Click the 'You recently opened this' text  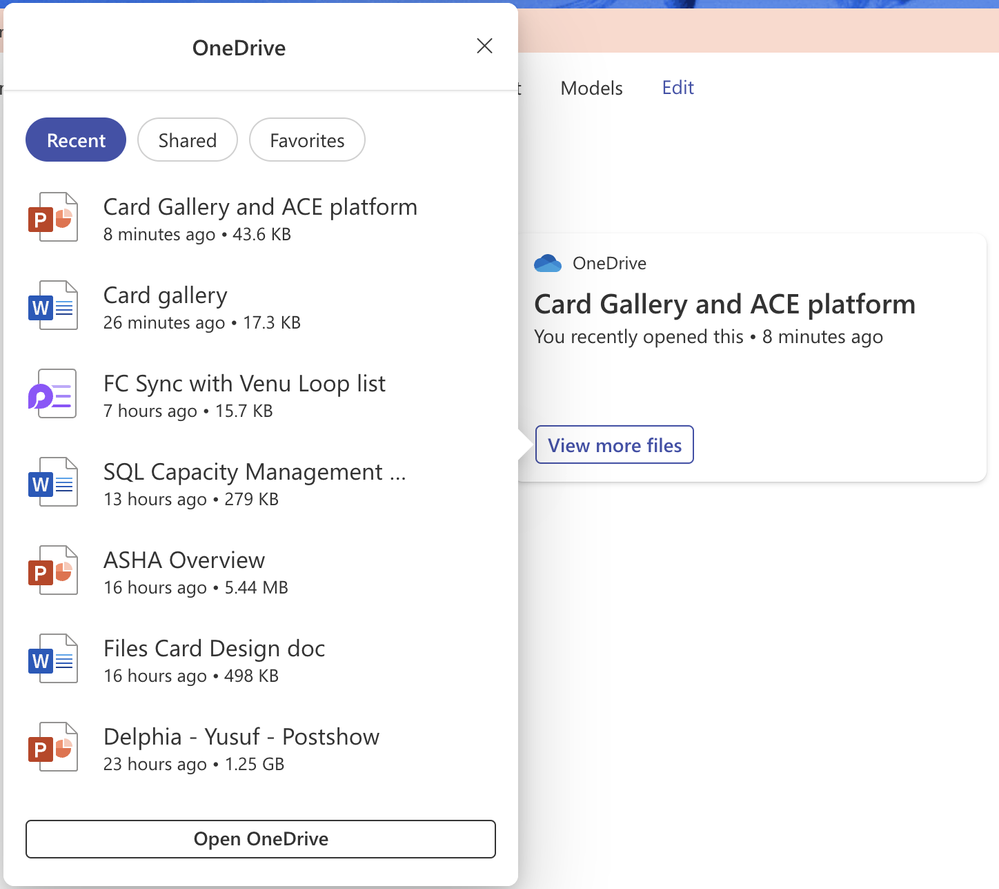coord(638,336)
